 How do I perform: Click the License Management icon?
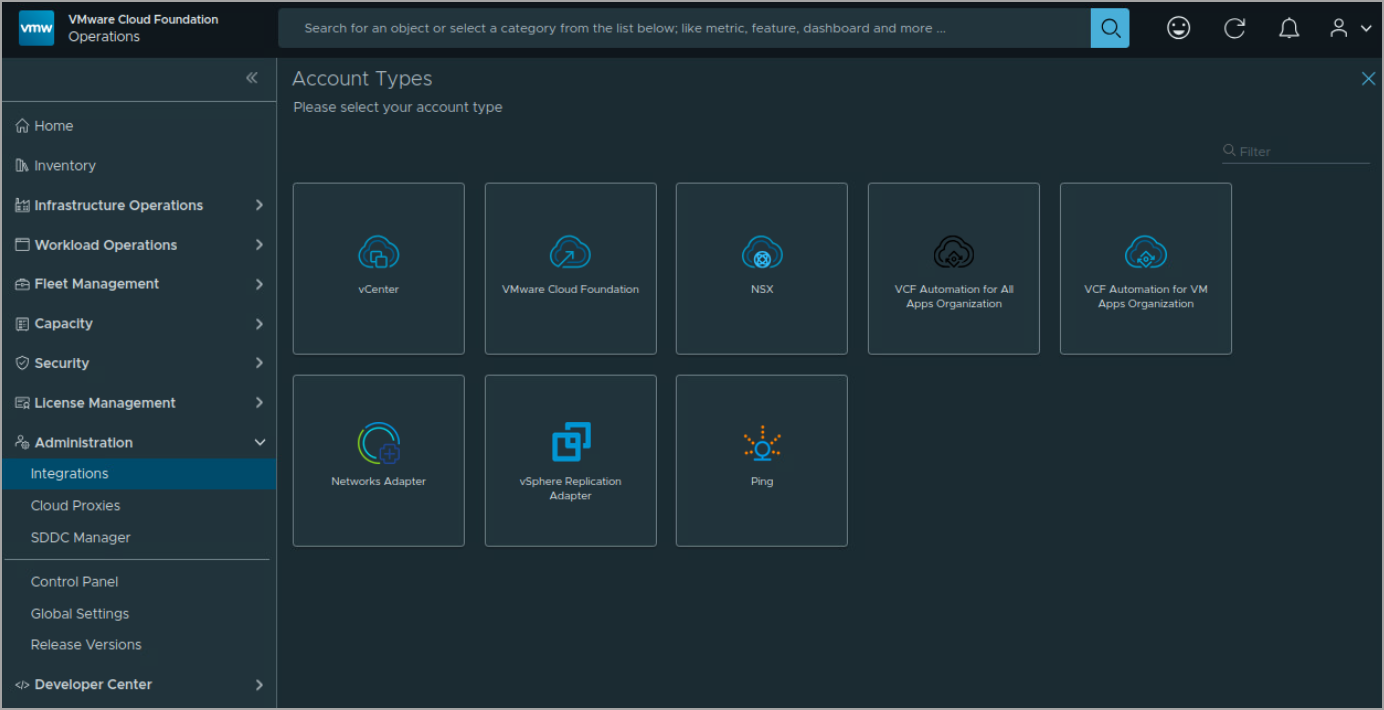point(22,403)
